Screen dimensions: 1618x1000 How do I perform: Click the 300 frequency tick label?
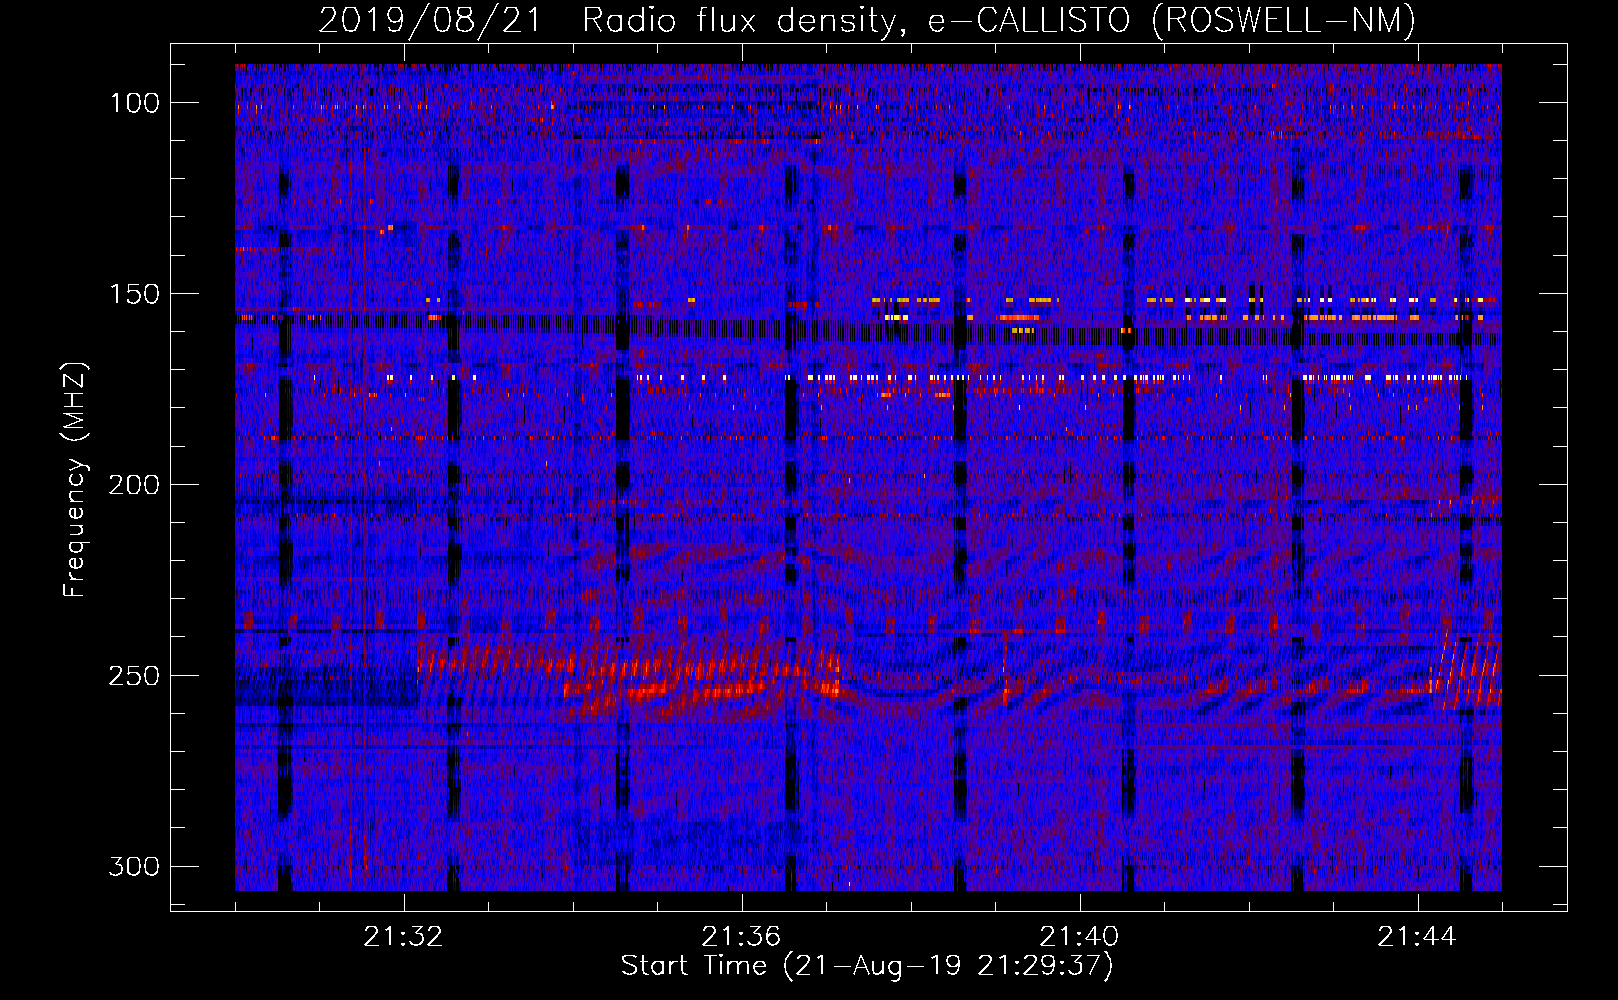click(x=135, y=866)
